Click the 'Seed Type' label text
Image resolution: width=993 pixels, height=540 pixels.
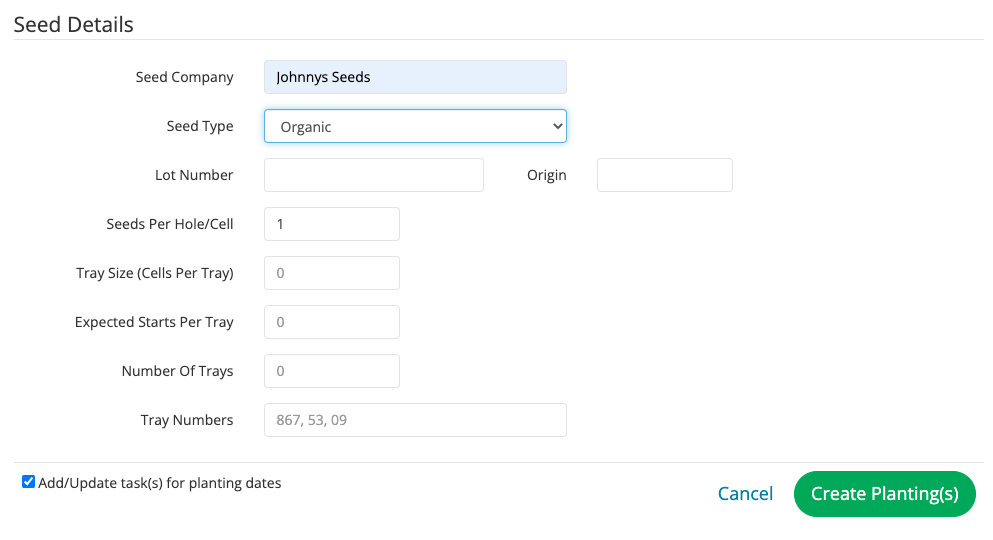click(200, 126)
